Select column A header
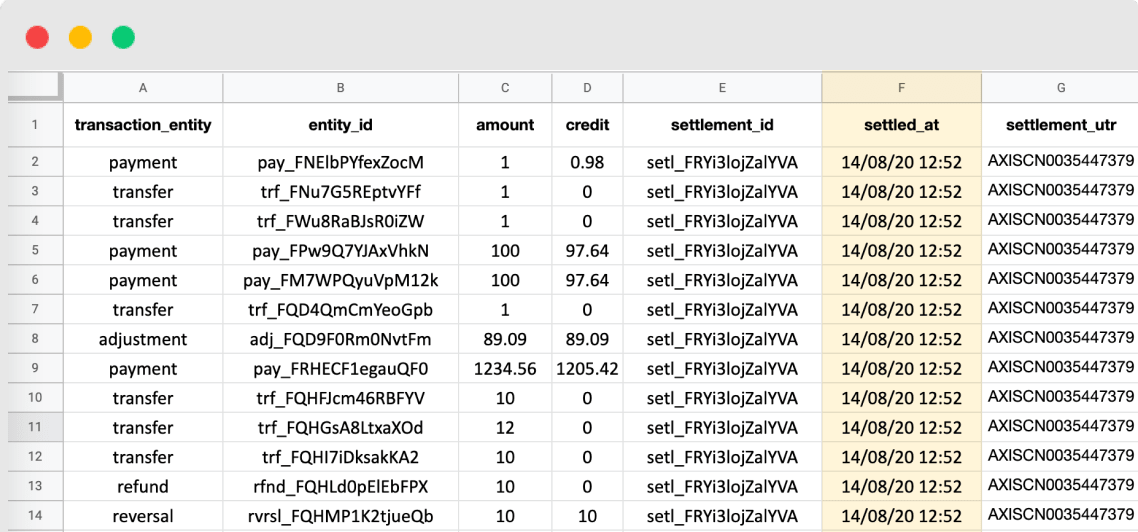 [x=143, y=88]
